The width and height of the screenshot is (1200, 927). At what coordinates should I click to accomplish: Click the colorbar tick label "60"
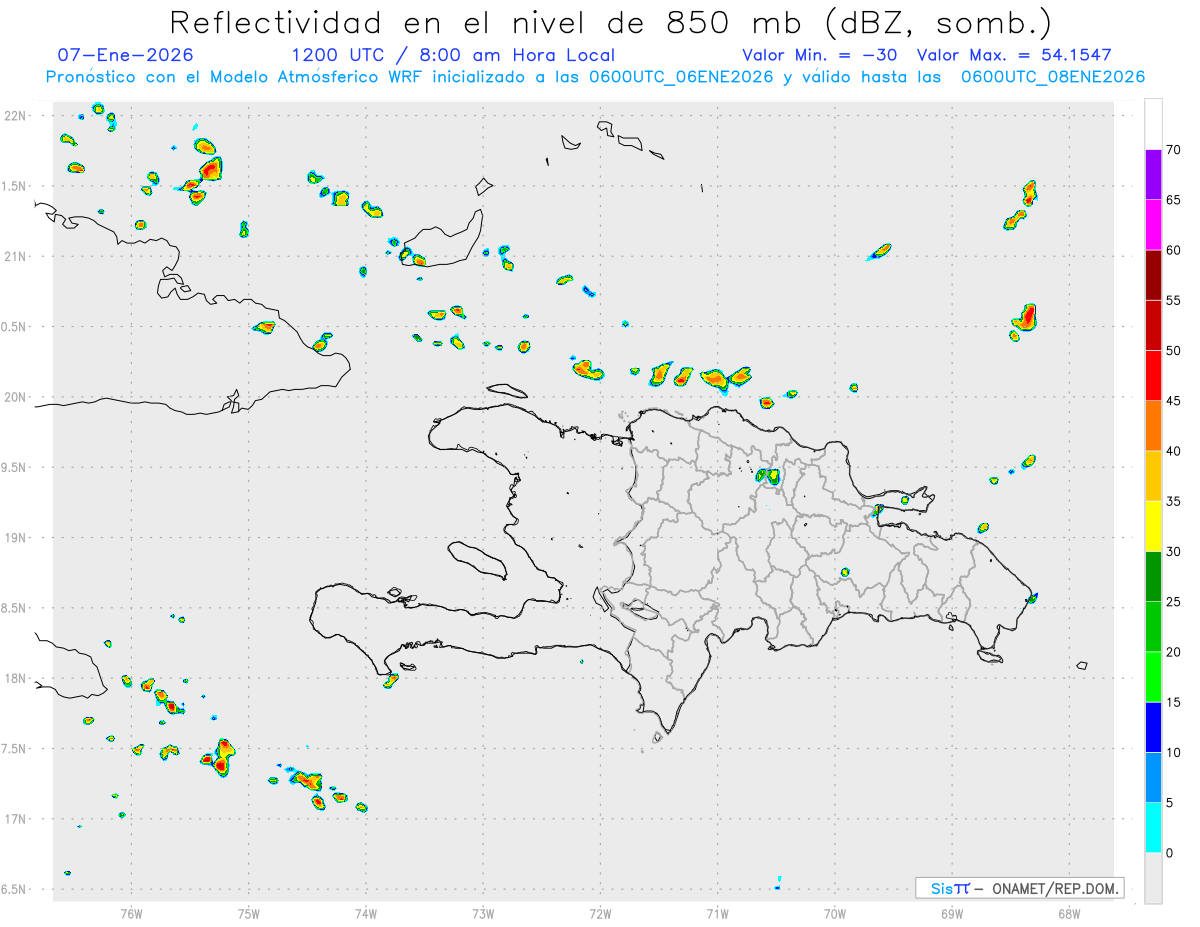pyautogui.click(x=1174, y=250)
